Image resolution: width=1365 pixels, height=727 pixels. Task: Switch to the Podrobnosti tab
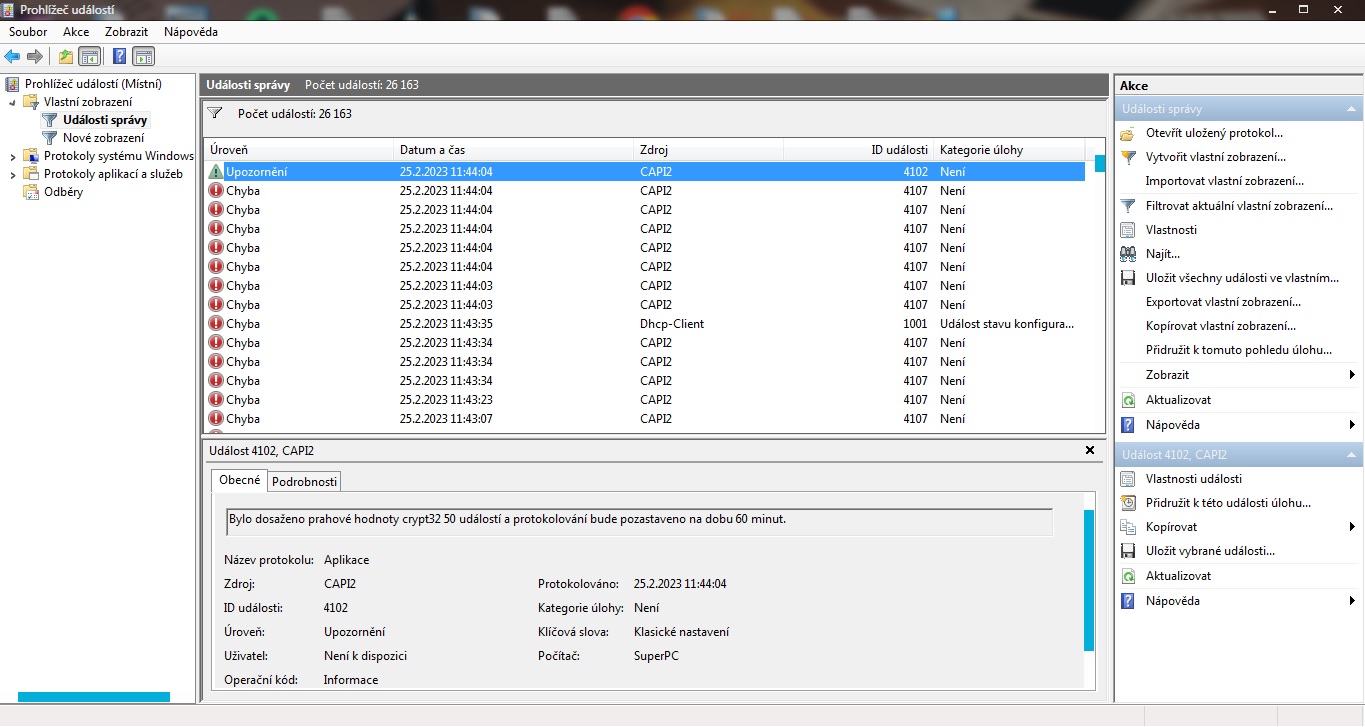pyautogui.click(x=305, y=481)
